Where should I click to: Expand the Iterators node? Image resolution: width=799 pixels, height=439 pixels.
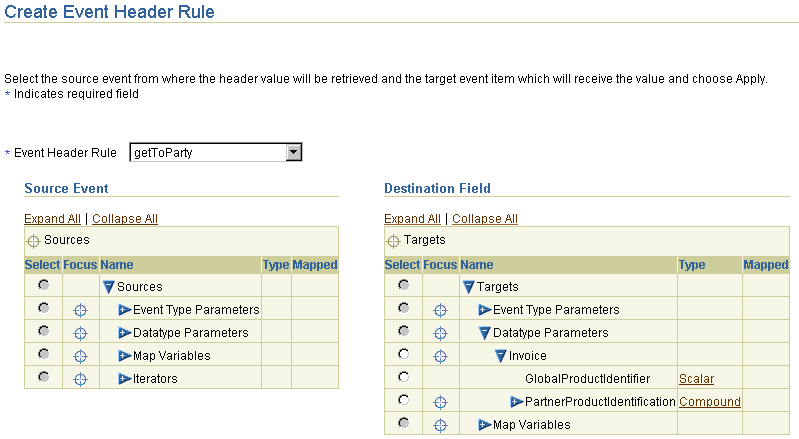click(x=125, y=378)
